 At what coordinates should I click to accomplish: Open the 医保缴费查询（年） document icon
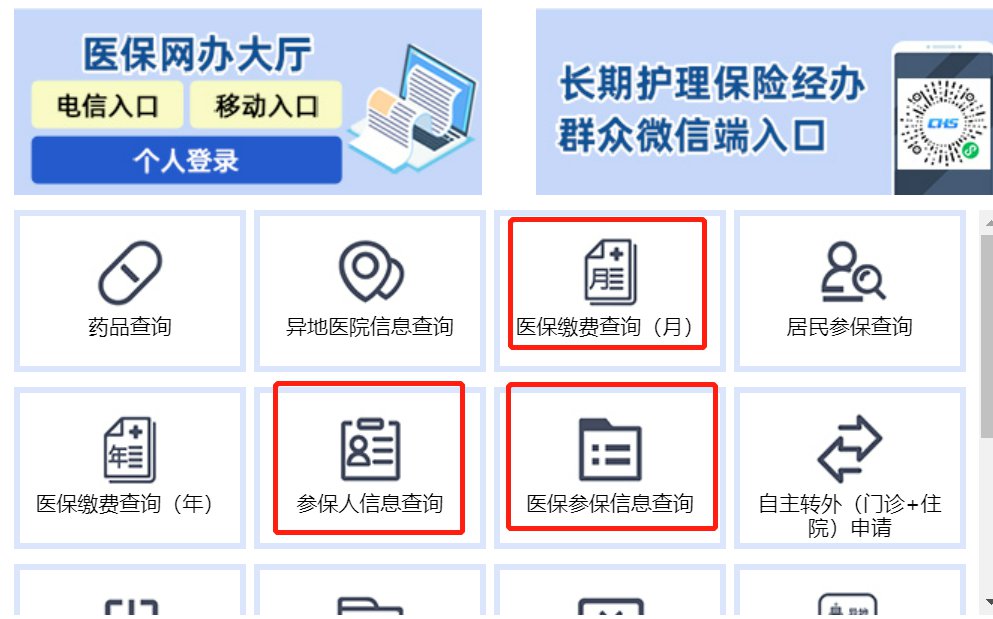(x=130, y=450)
